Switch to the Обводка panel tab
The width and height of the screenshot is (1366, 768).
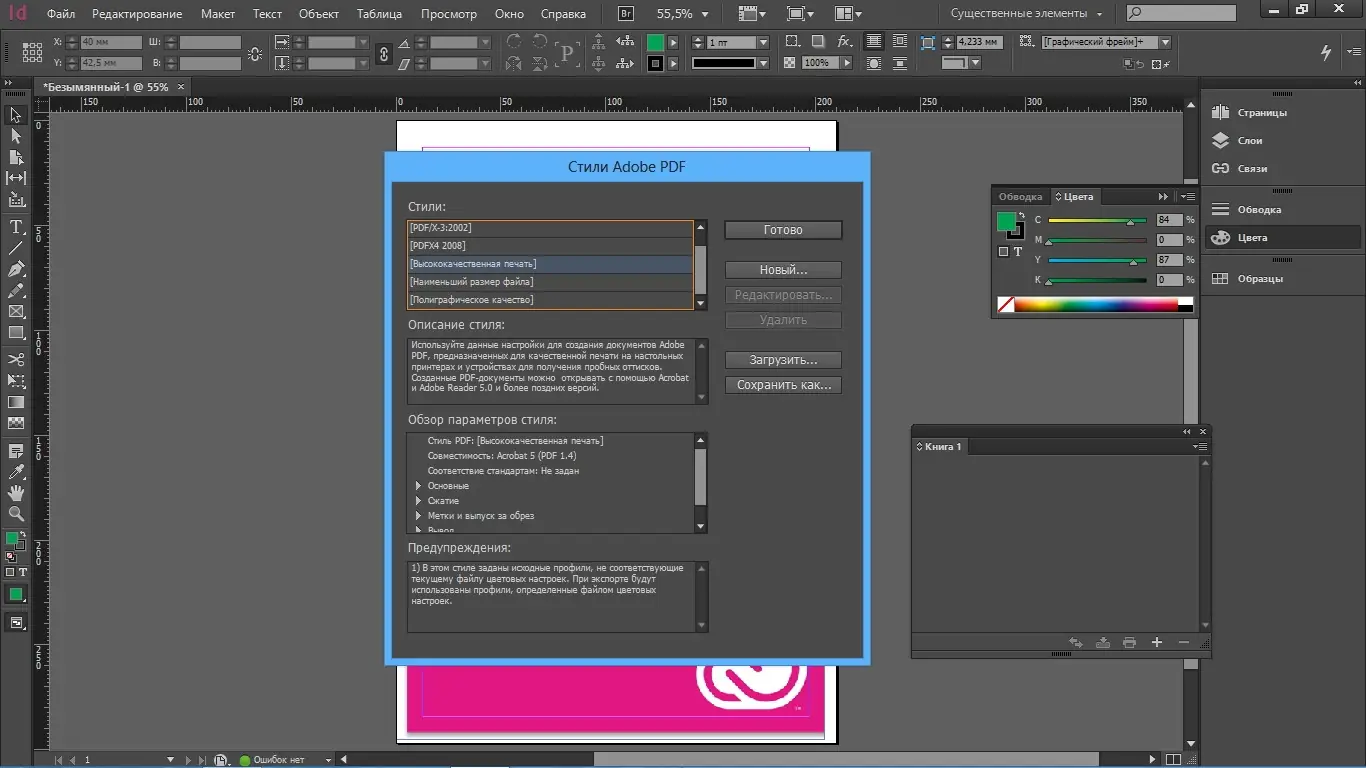pos(1020,196)
